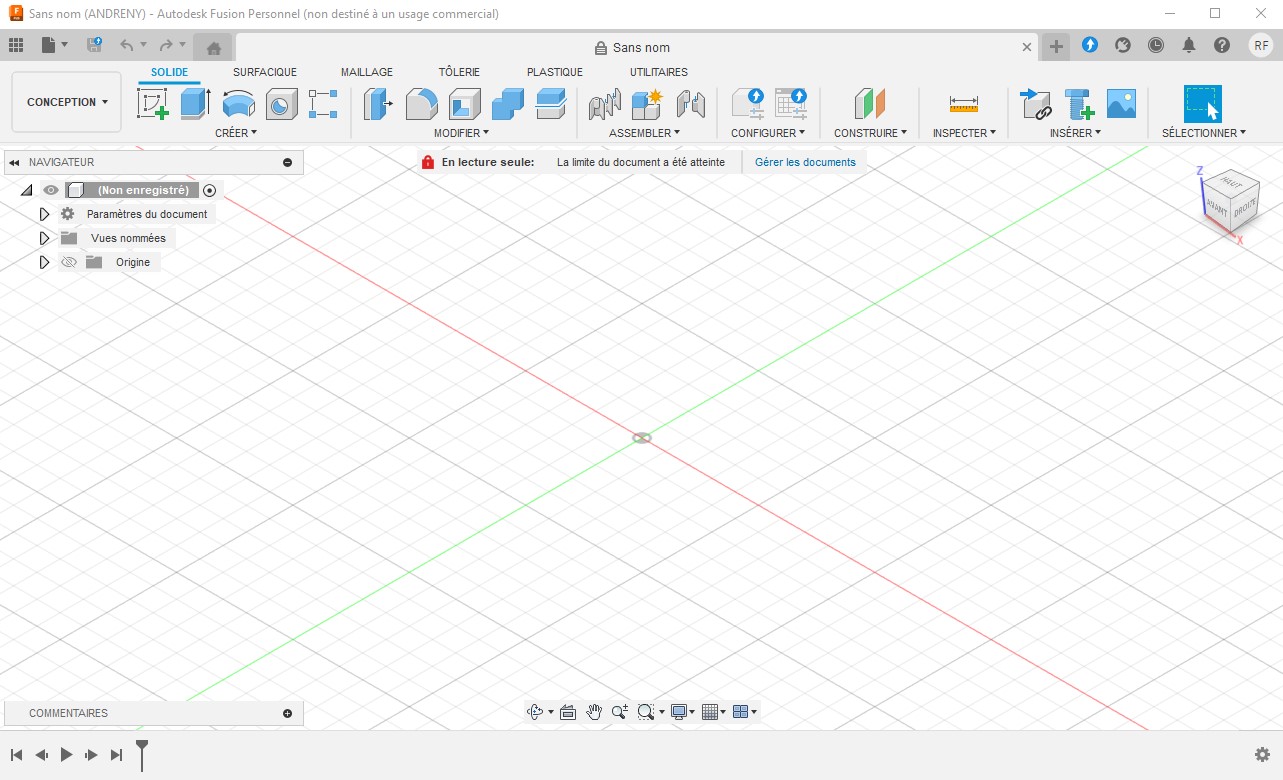Click the timeline Play button

pyautogui.click(x=66, y=755)
